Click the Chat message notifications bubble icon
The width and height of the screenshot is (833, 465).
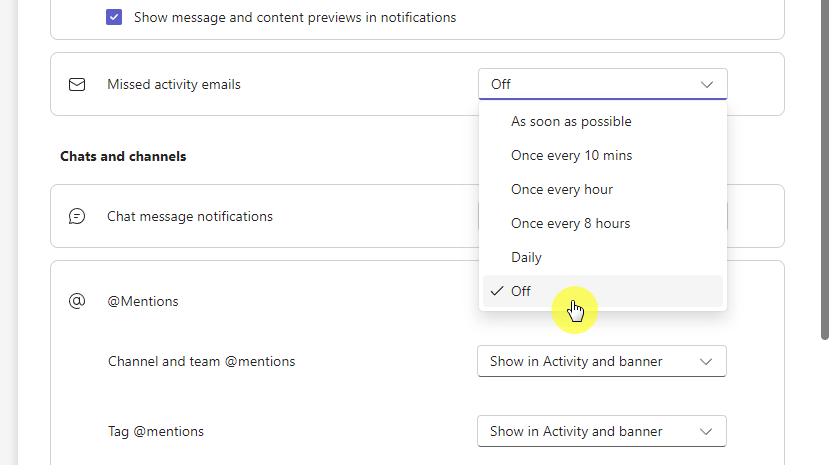coord(77,216)
